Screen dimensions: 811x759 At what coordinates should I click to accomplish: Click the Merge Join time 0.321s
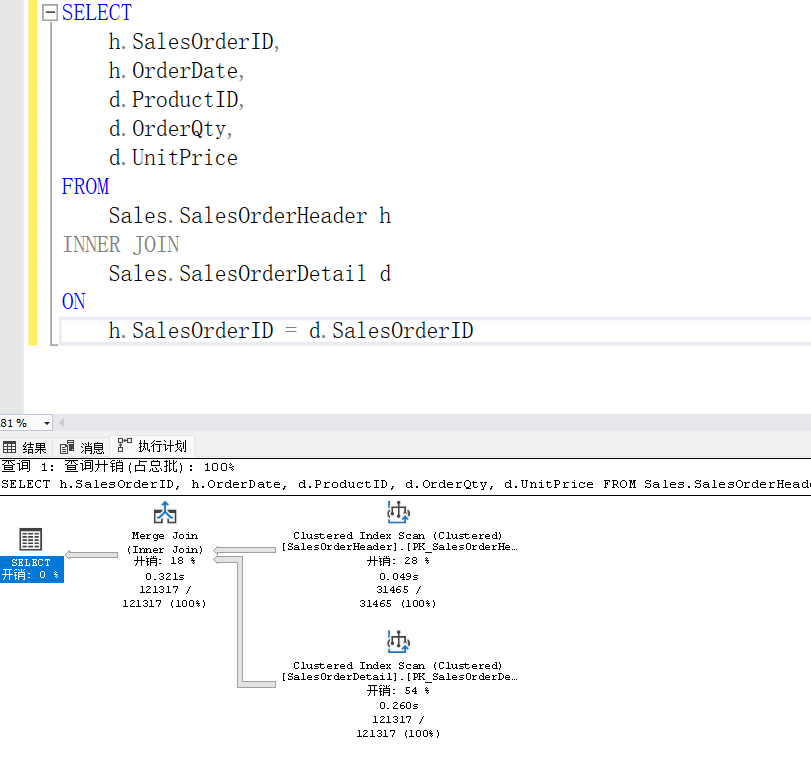tap(165, 576)
